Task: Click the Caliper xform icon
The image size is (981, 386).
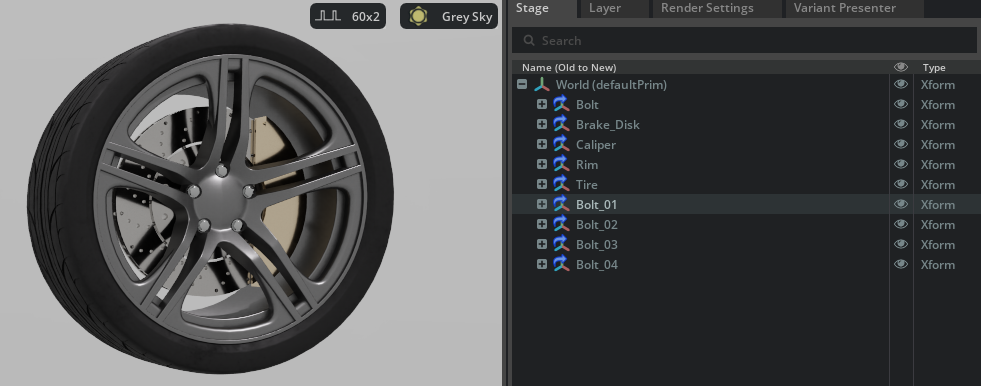Action: [561, 145]
